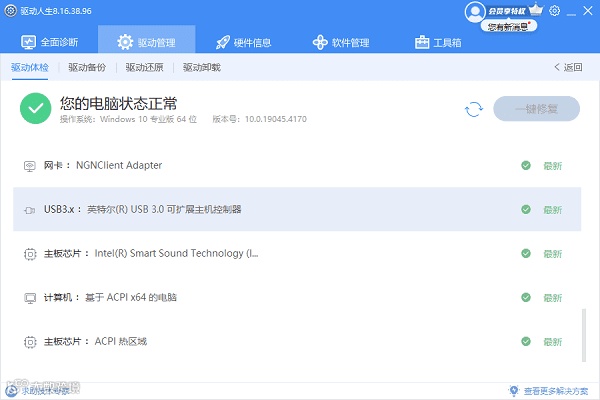Click green check of Intel Smart Sound row
600x400 pixels.
click(x=526, y=253)
